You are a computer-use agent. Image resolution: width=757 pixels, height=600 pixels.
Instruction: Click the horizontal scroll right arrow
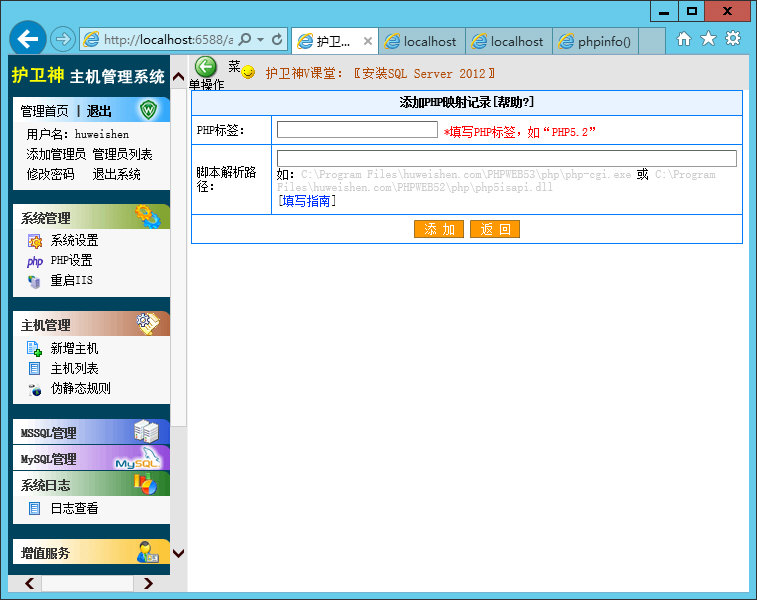(148, 584)
